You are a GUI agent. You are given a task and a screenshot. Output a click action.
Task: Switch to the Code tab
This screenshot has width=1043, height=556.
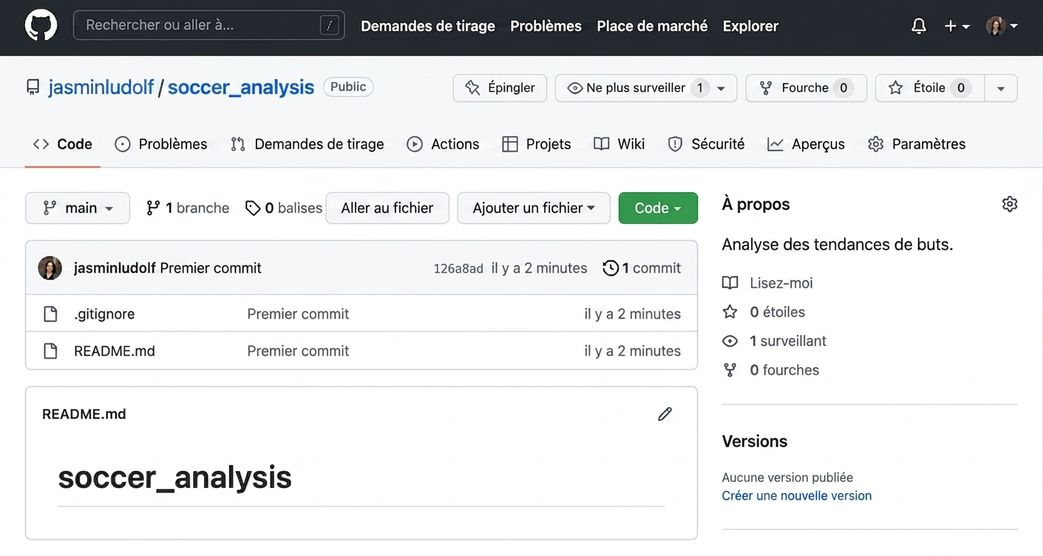tap(63, 144)
